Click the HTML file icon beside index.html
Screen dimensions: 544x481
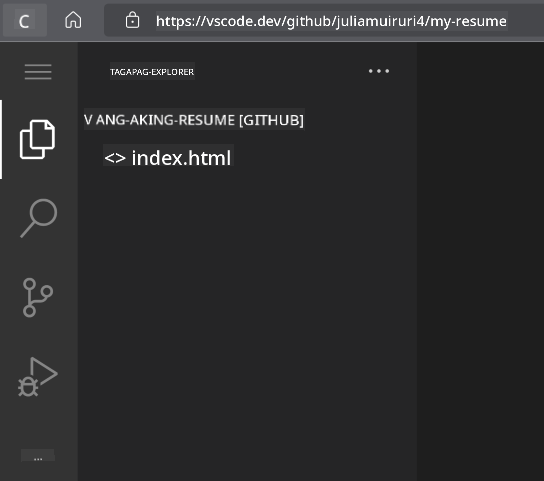pos(115,158)
